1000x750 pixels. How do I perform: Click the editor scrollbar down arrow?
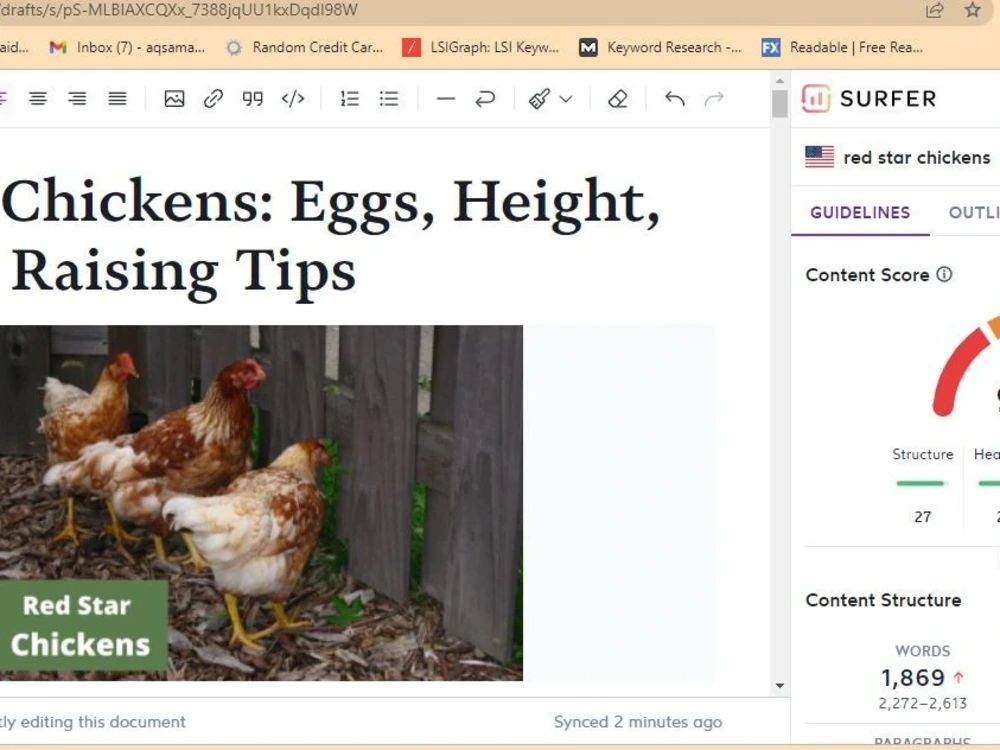(779, 686)
